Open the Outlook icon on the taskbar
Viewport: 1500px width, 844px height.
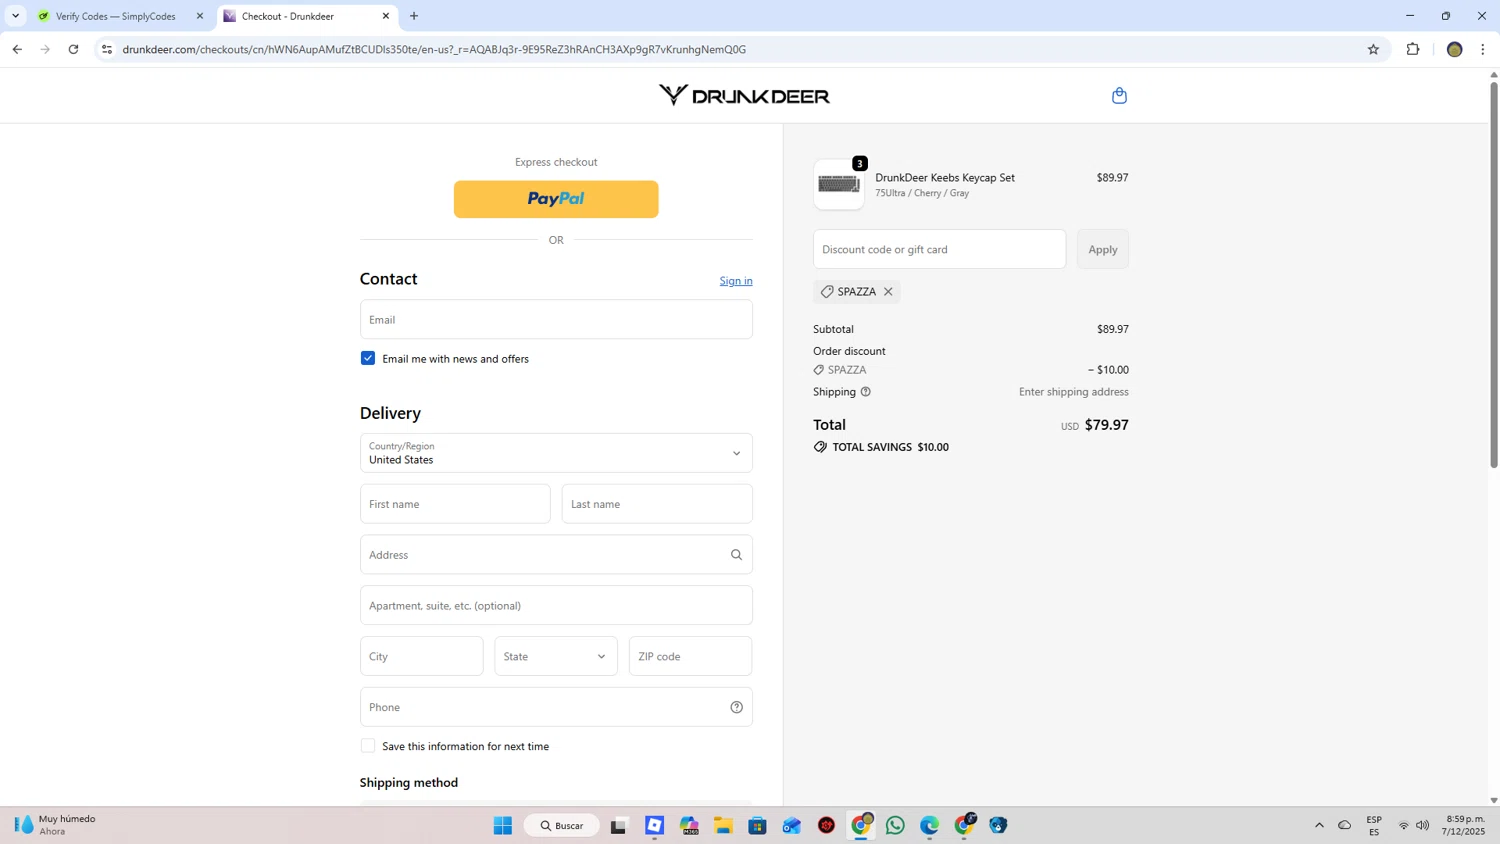pos(792,826)
